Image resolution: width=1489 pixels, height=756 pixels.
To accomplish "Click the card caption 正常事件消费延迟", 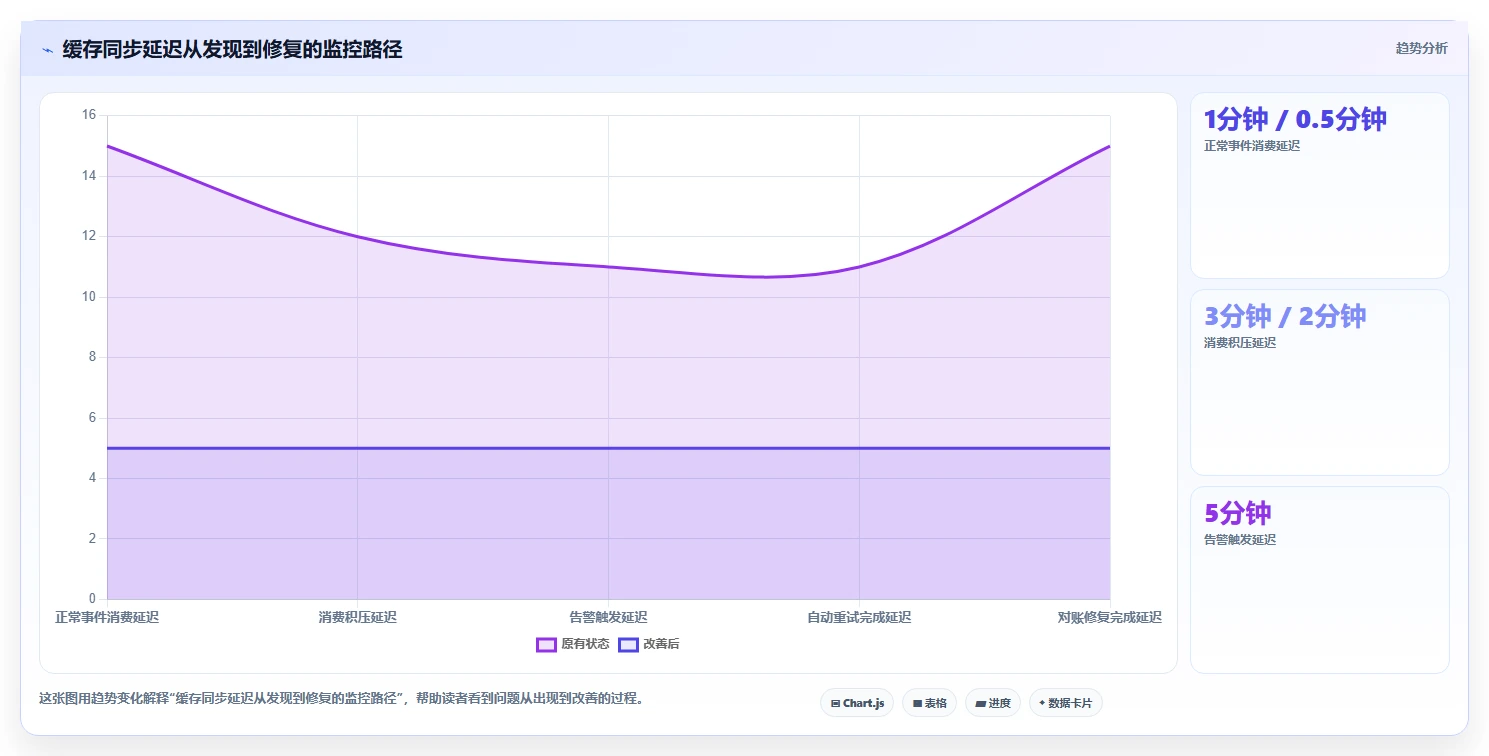I will [x=1252, y=145].
